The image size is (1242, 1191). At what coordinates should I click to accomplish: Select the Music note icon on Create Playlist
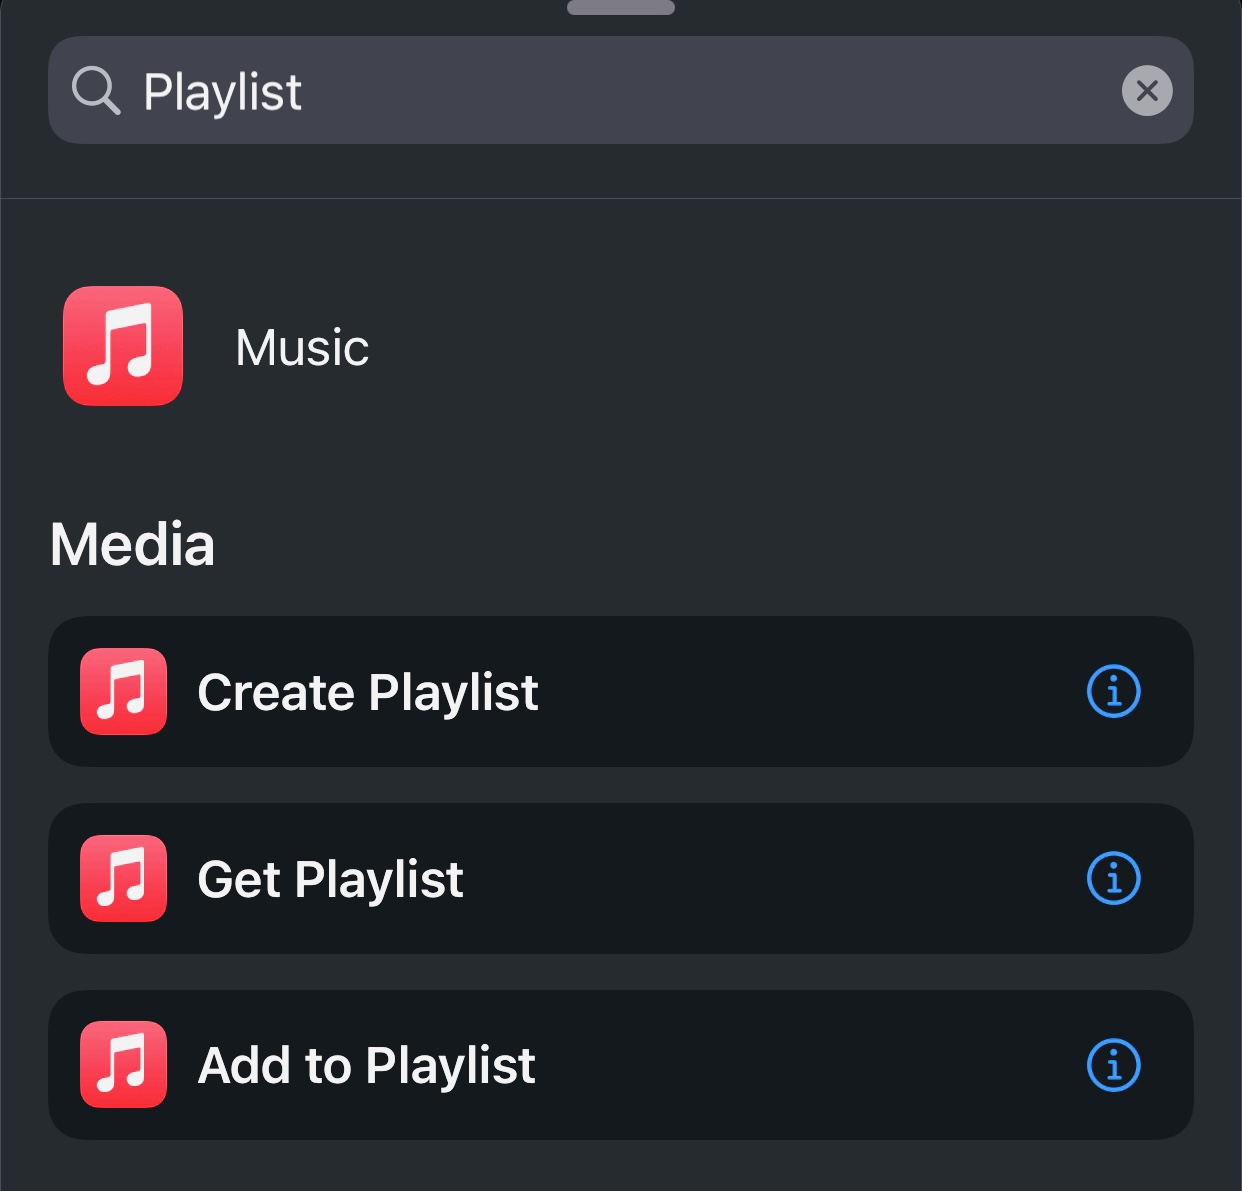(123, 691)
